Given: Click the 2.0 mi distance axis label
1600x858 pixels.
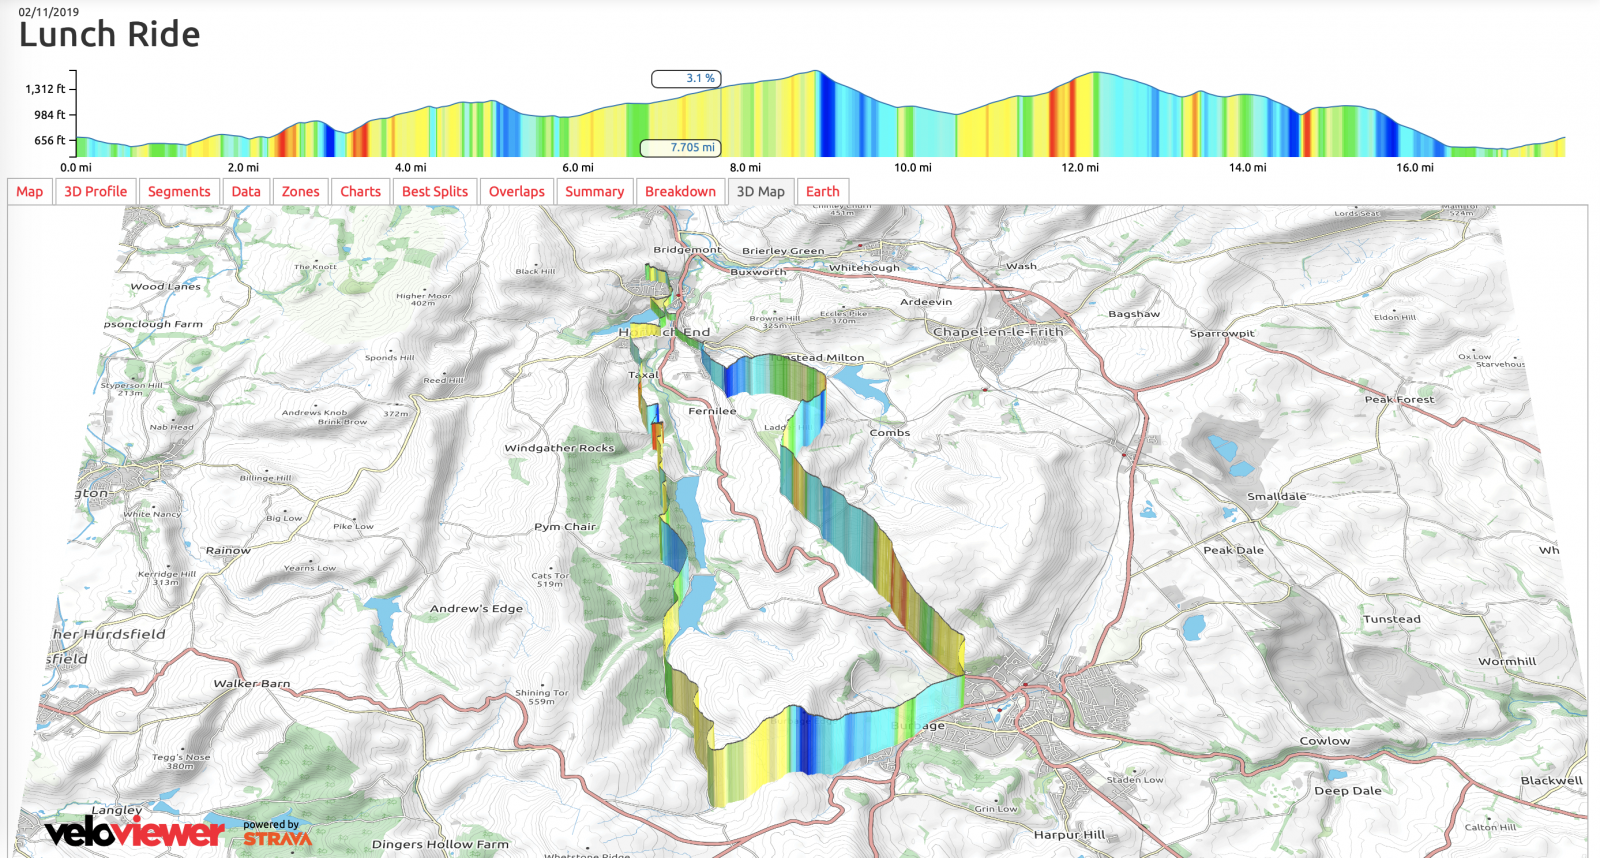Looking at the screenshot, I should pos(243,168).
